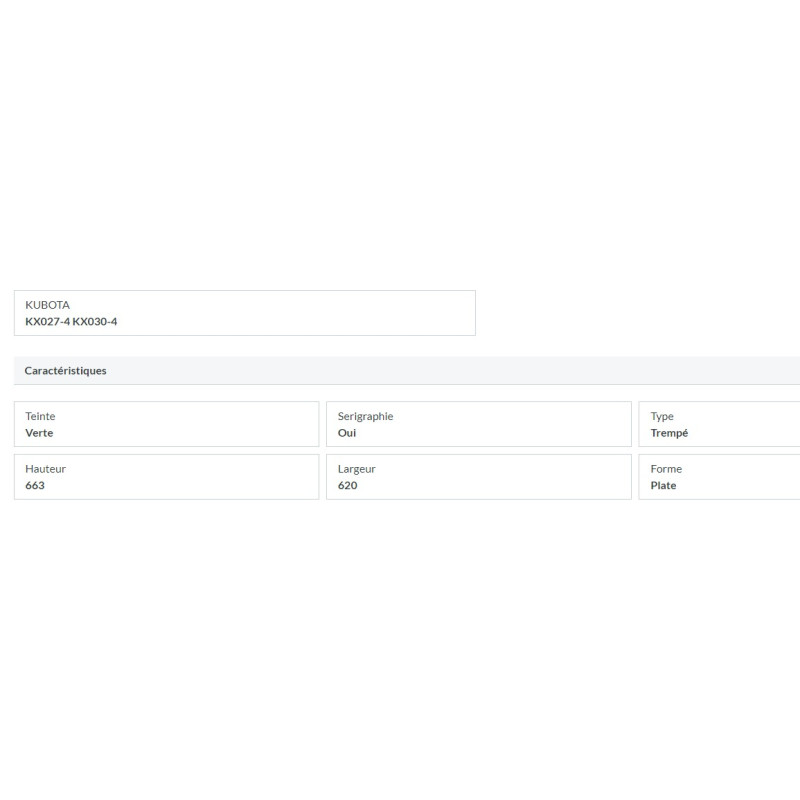This screenshot has height=800, width=800.
Task: Click the Caractéristiques section header
Action: [65, 370]
